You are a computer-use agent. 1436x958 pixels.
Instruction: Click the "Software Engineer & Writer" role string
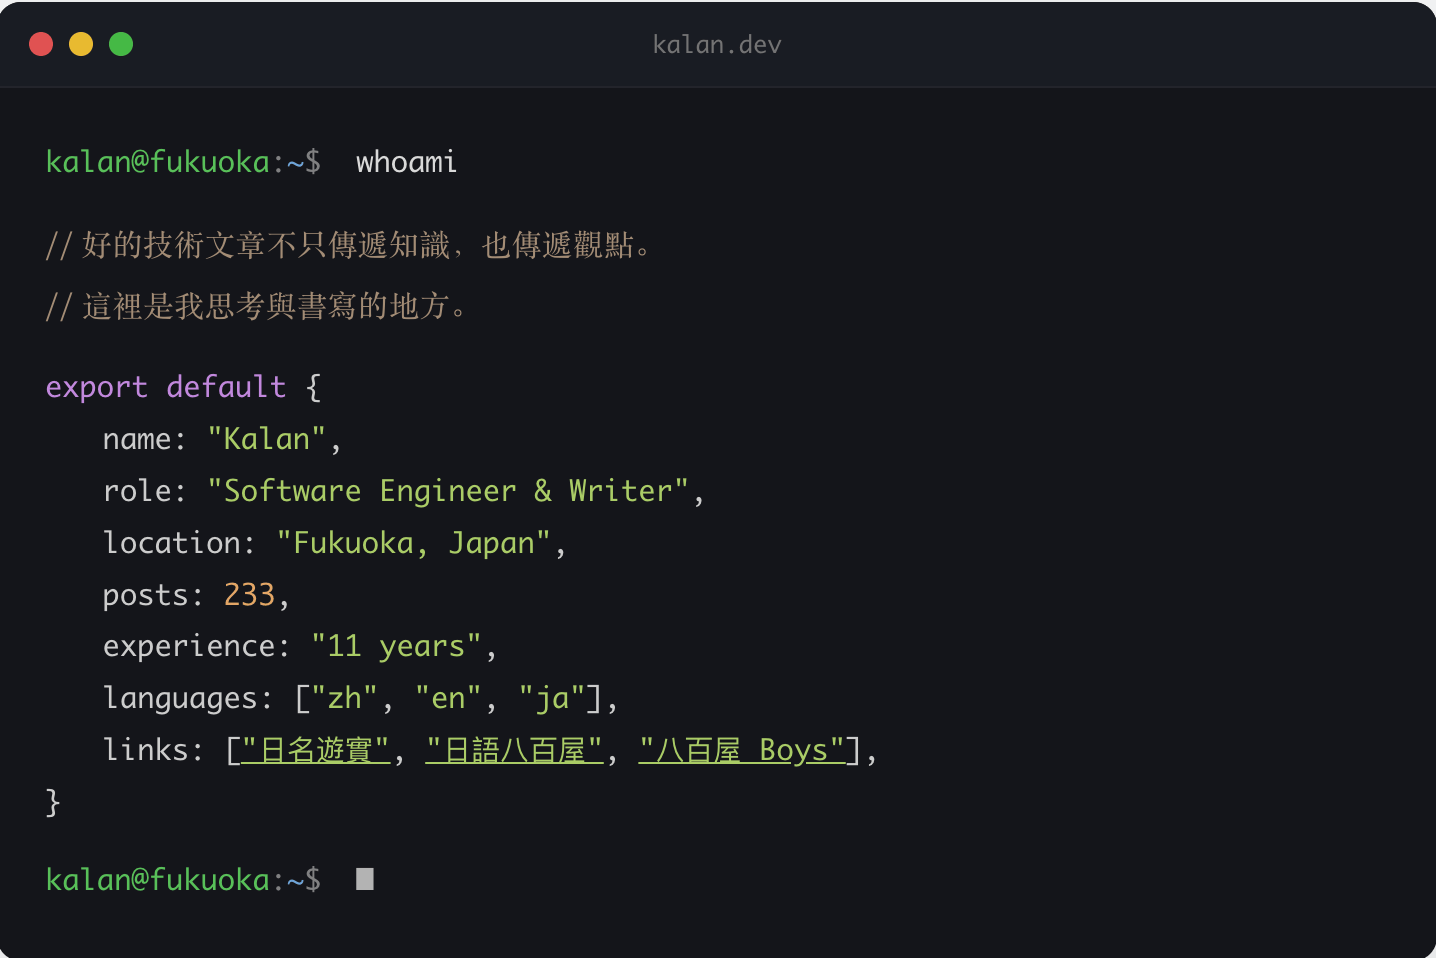pos(448,491)
